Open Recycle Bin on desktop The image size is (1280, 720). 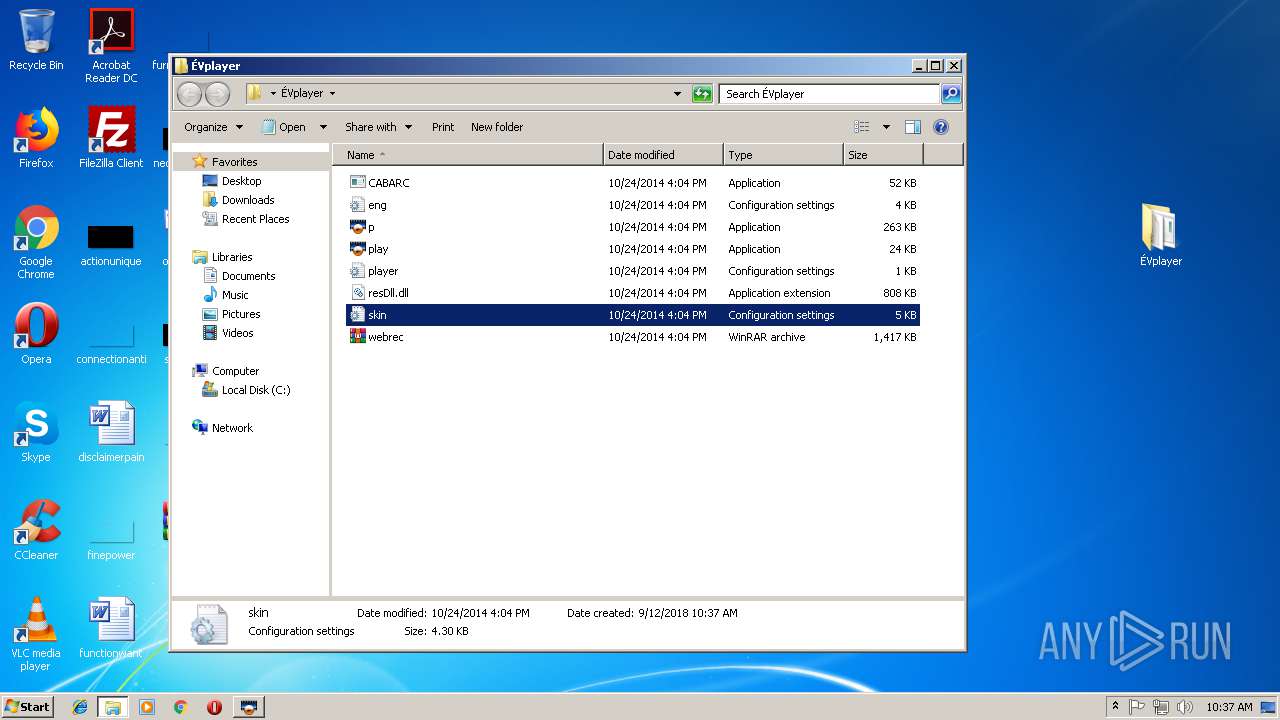tap(36, 40)
